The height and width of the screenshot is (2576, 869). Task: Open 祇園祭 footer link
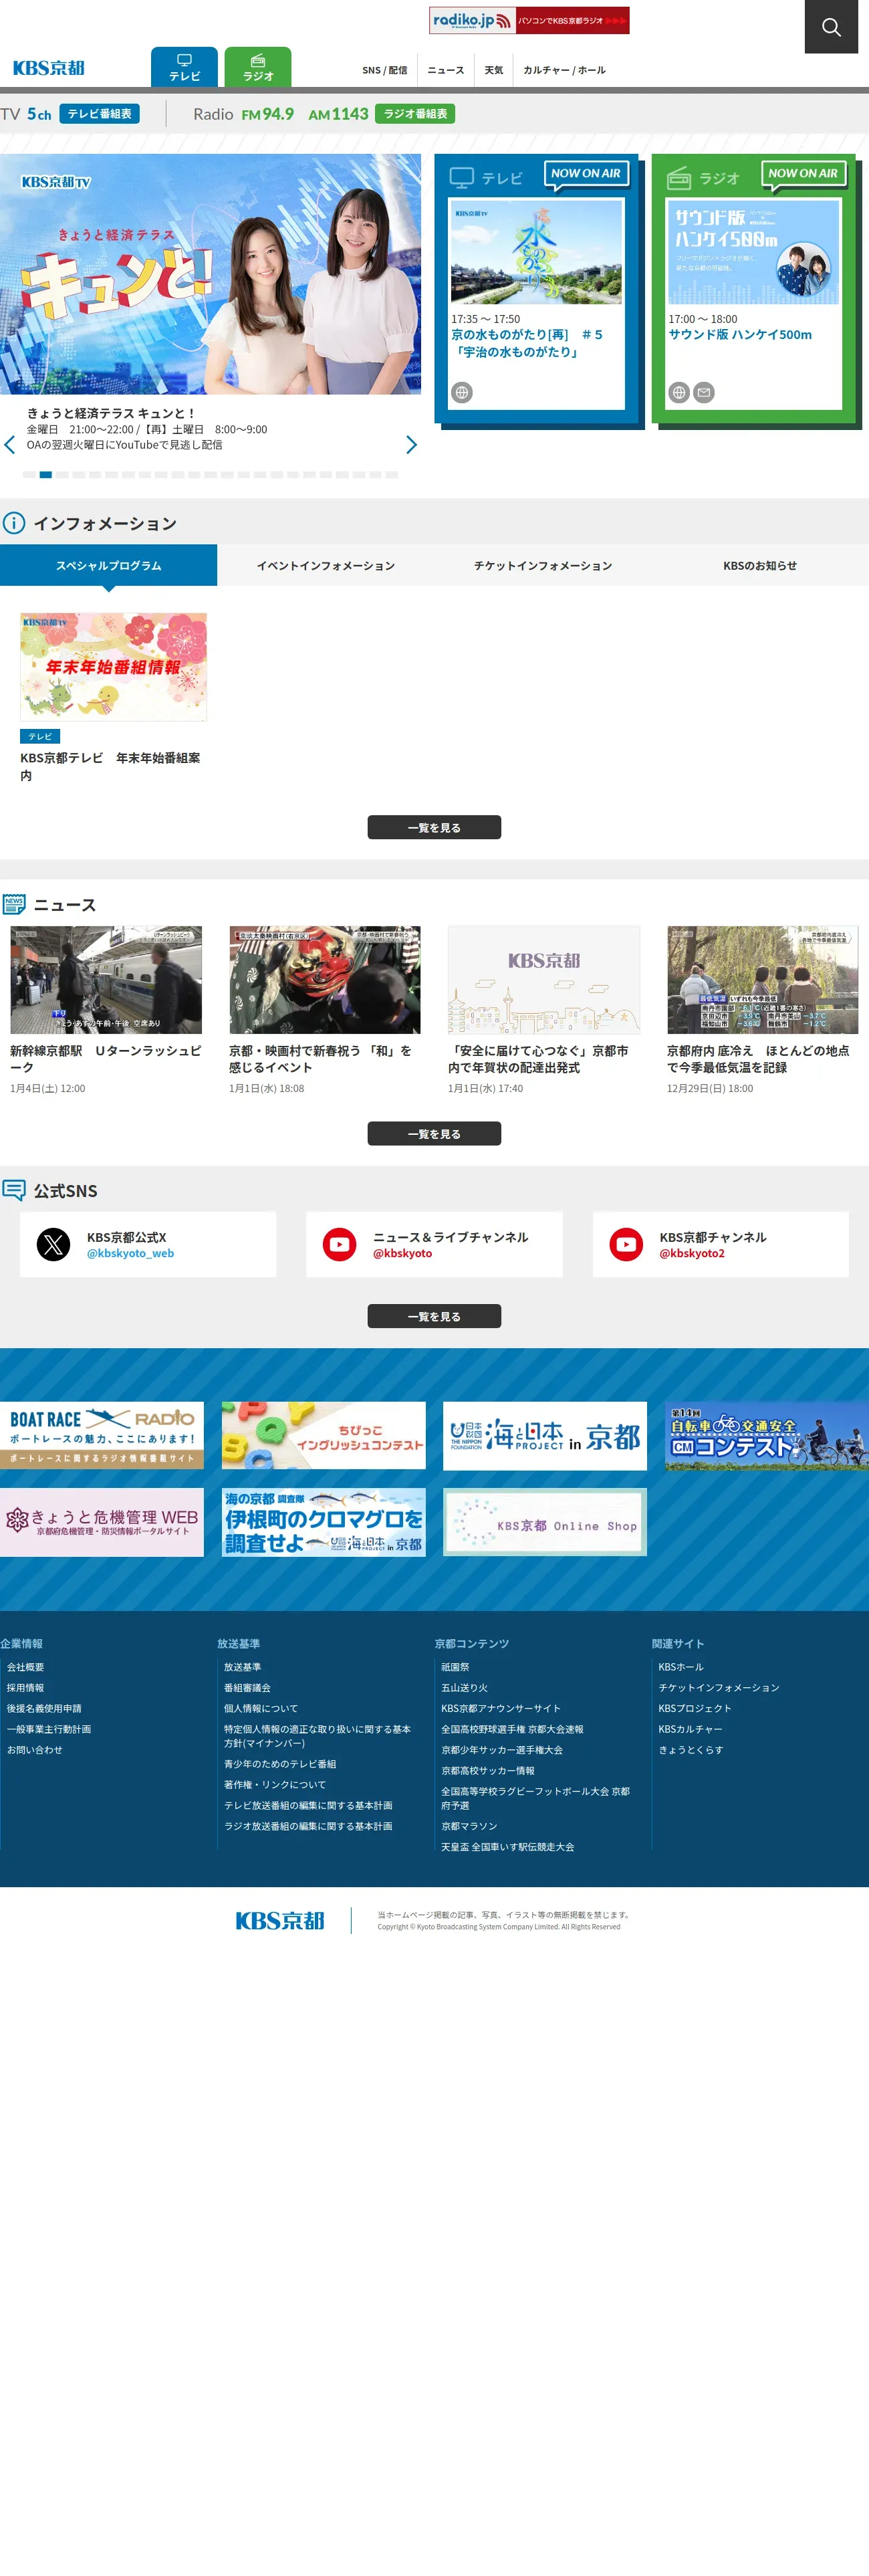point(455,1667)
